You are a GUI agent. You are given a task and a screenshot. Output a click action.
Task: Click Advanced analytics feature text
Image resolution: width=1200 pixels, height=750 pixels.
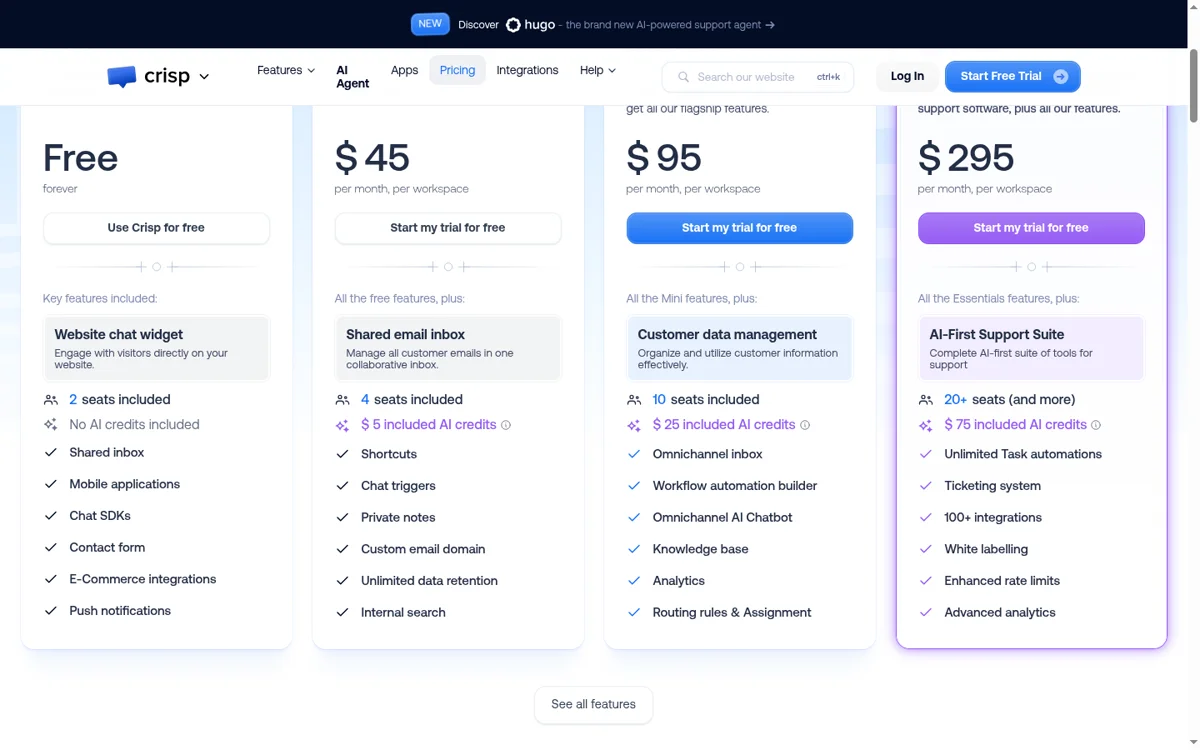pyautogui.click(x=1000, y=612)
